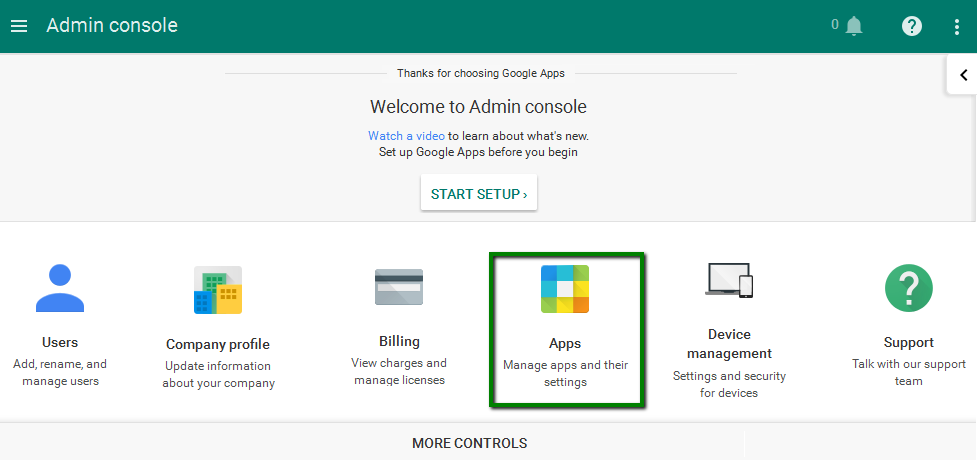Click the Admin console title
Viewport: 977px width, 460px height.
(x=112, y=26)
